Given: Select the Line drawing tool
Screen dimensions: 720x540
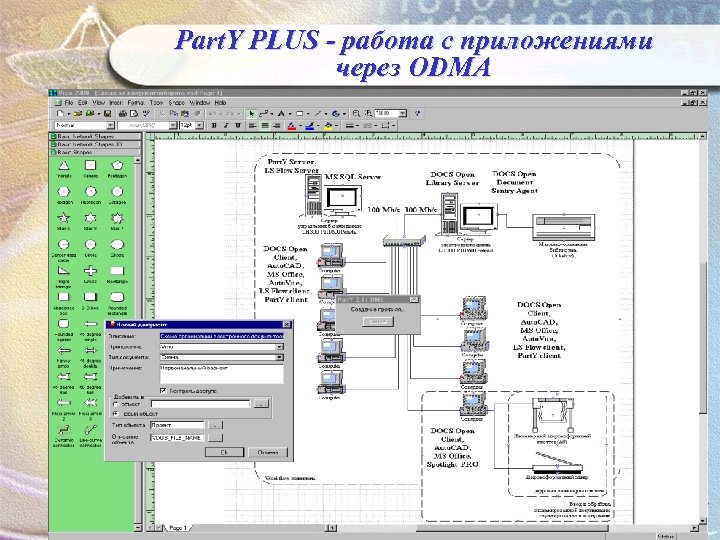Looking at the screenshot, I should [x=318, y=113].
